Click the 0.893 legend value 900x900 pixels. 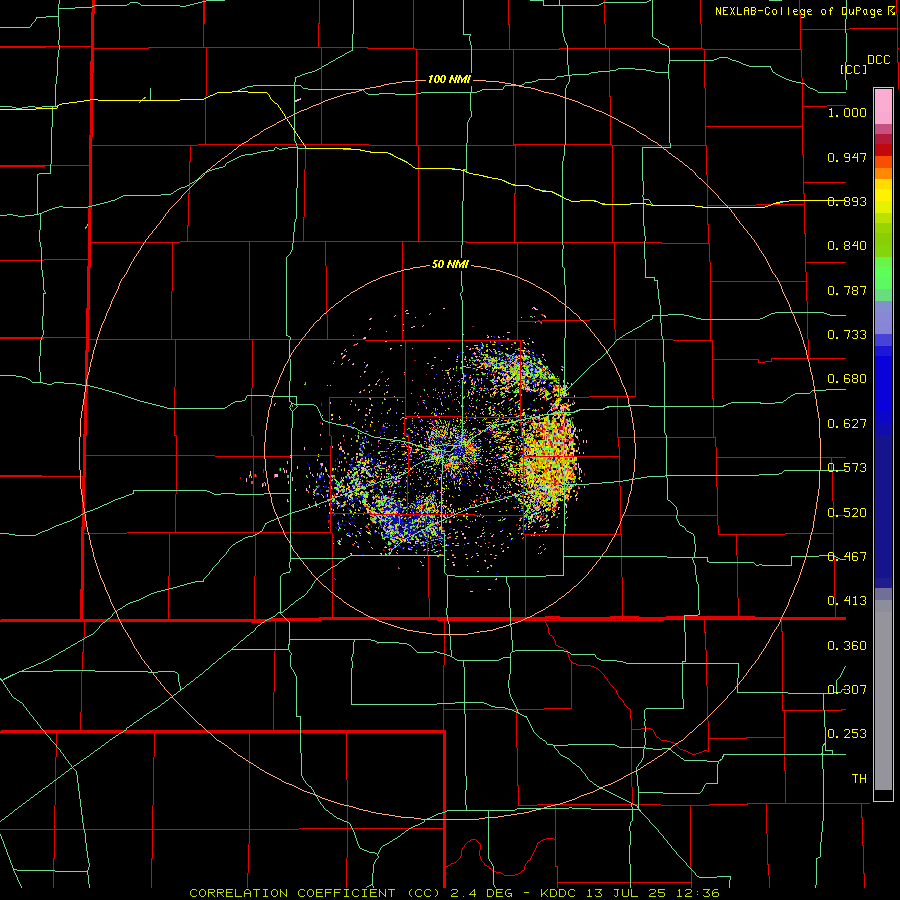[x=847, y=201]
